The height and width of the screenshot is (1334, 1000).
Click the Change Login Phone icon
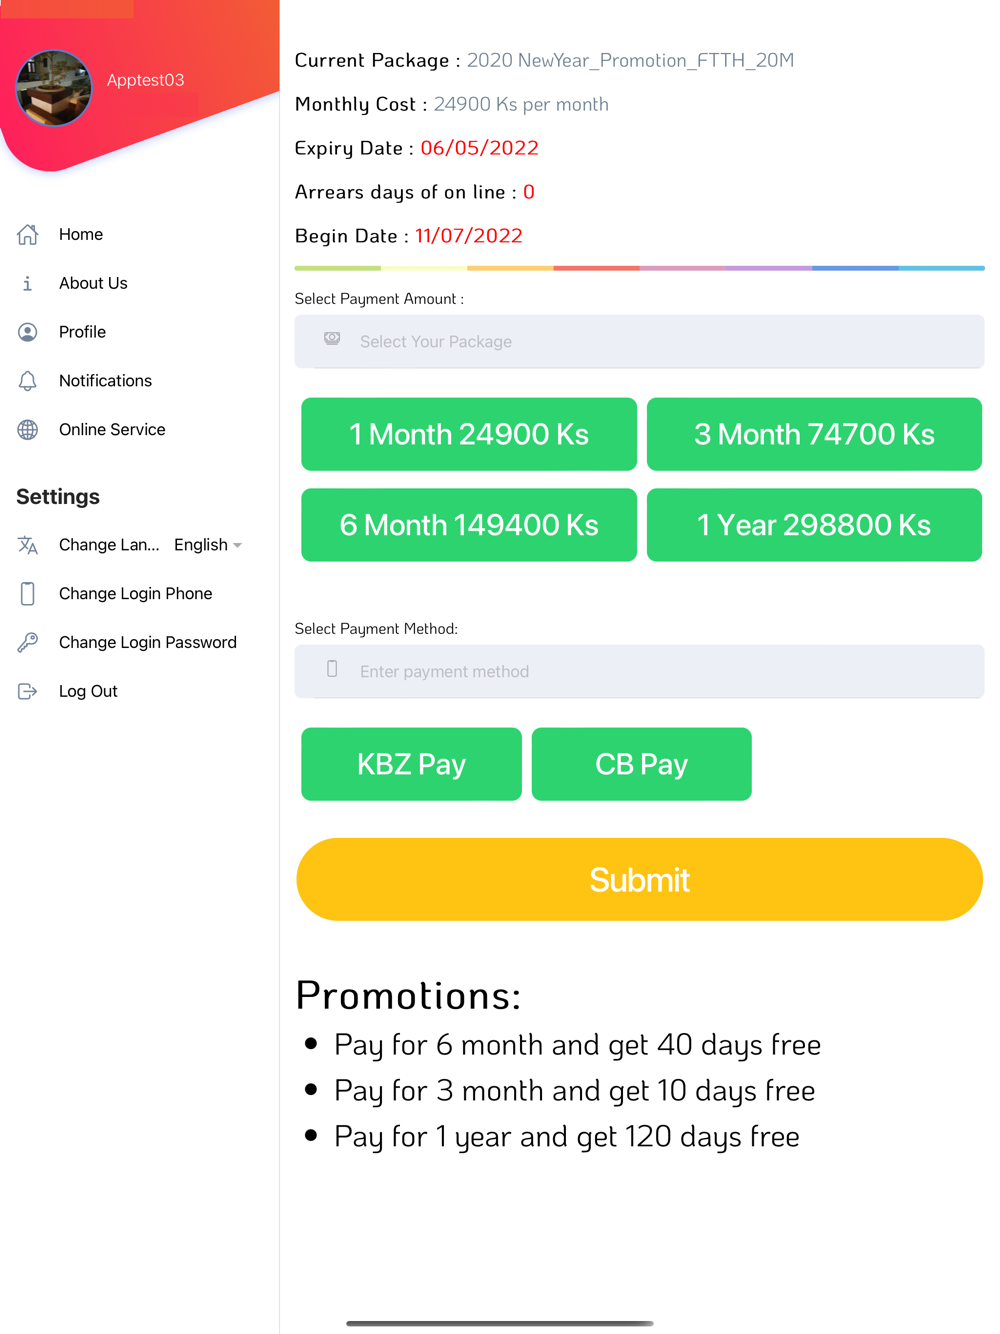28,594
